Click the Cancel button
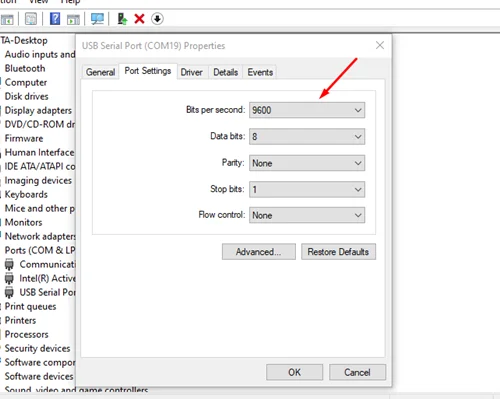500x399 pixels. (x=357, y=372)
